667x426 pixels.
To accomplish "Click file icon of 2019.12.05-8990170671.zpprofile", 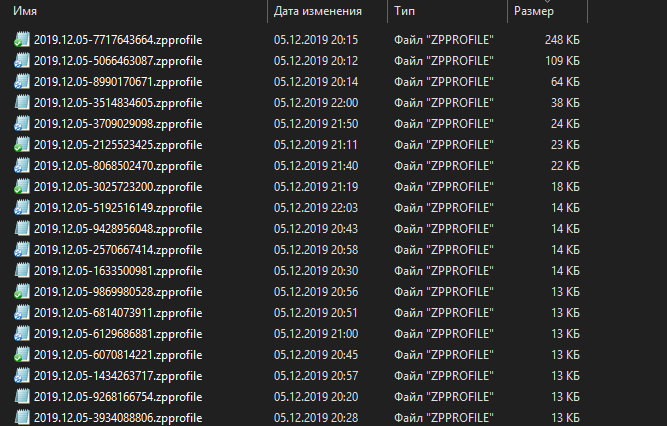I will 22,81.
